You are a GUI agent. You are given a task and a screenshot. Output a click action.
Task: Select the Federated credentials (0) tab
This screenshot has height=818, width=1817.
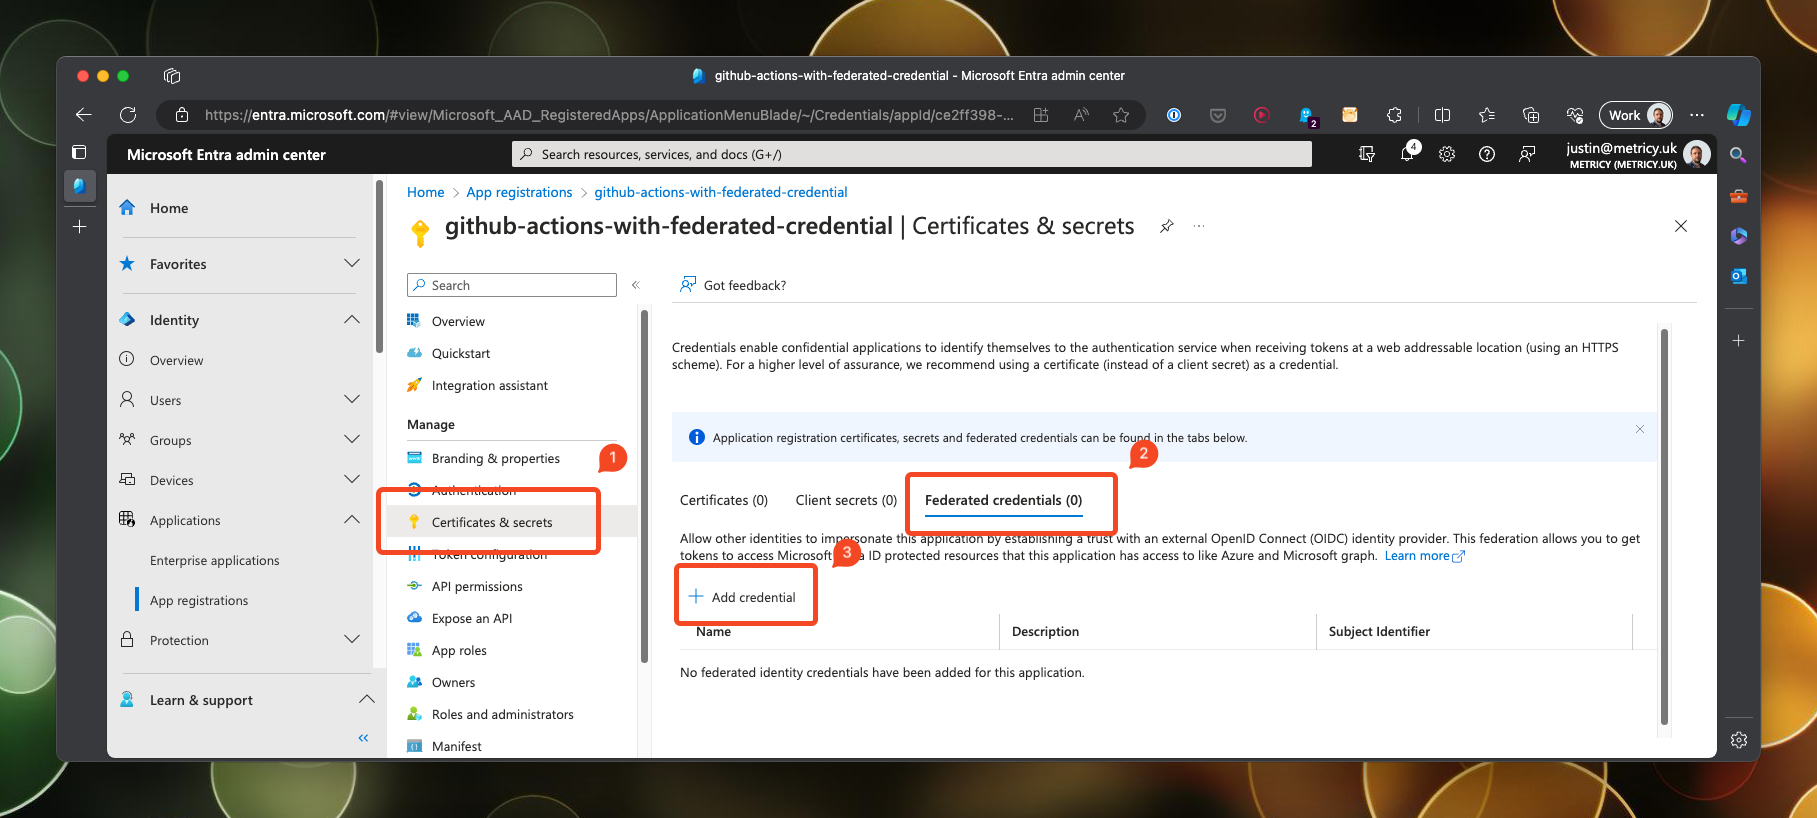click(x=1003, y=500)
